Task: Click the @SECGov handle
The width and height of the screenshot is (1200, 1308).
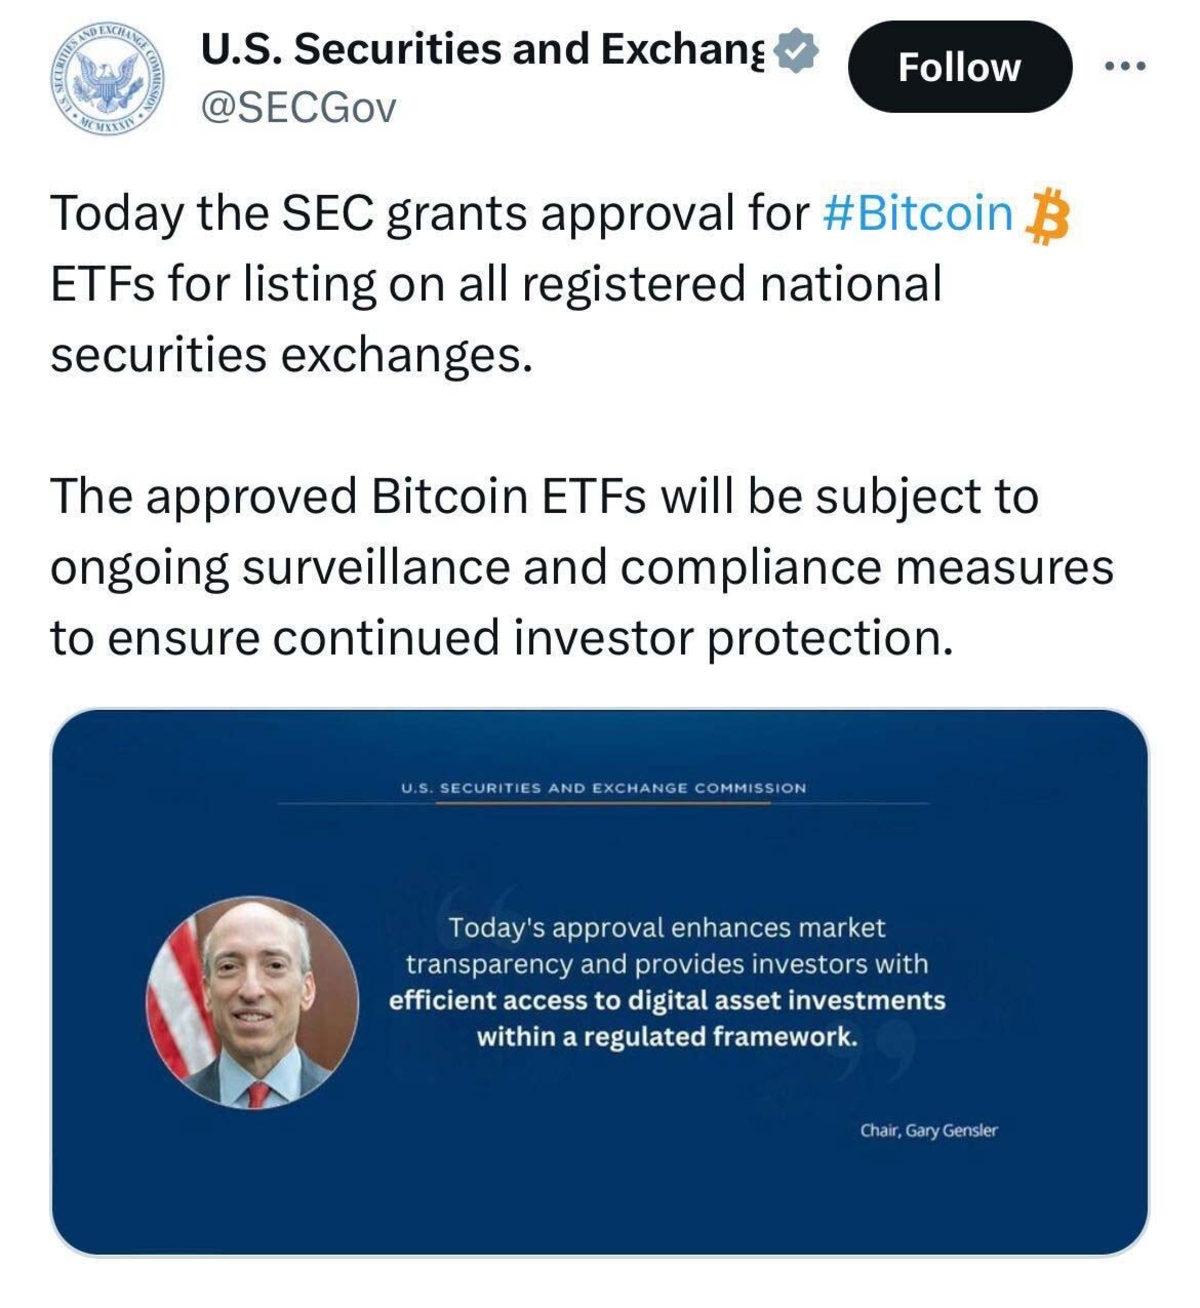Action: (x=299, y=107)
